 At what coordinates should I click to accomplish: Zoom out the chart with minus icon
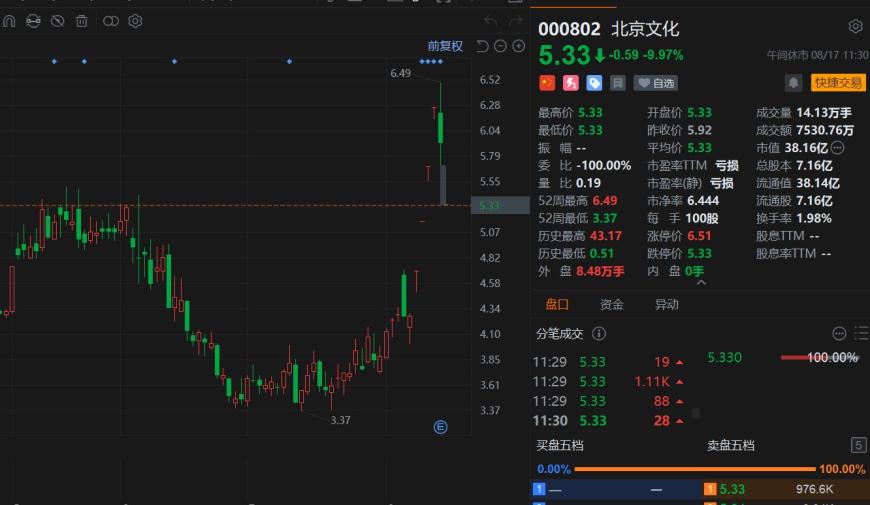[x=500, y=46]
